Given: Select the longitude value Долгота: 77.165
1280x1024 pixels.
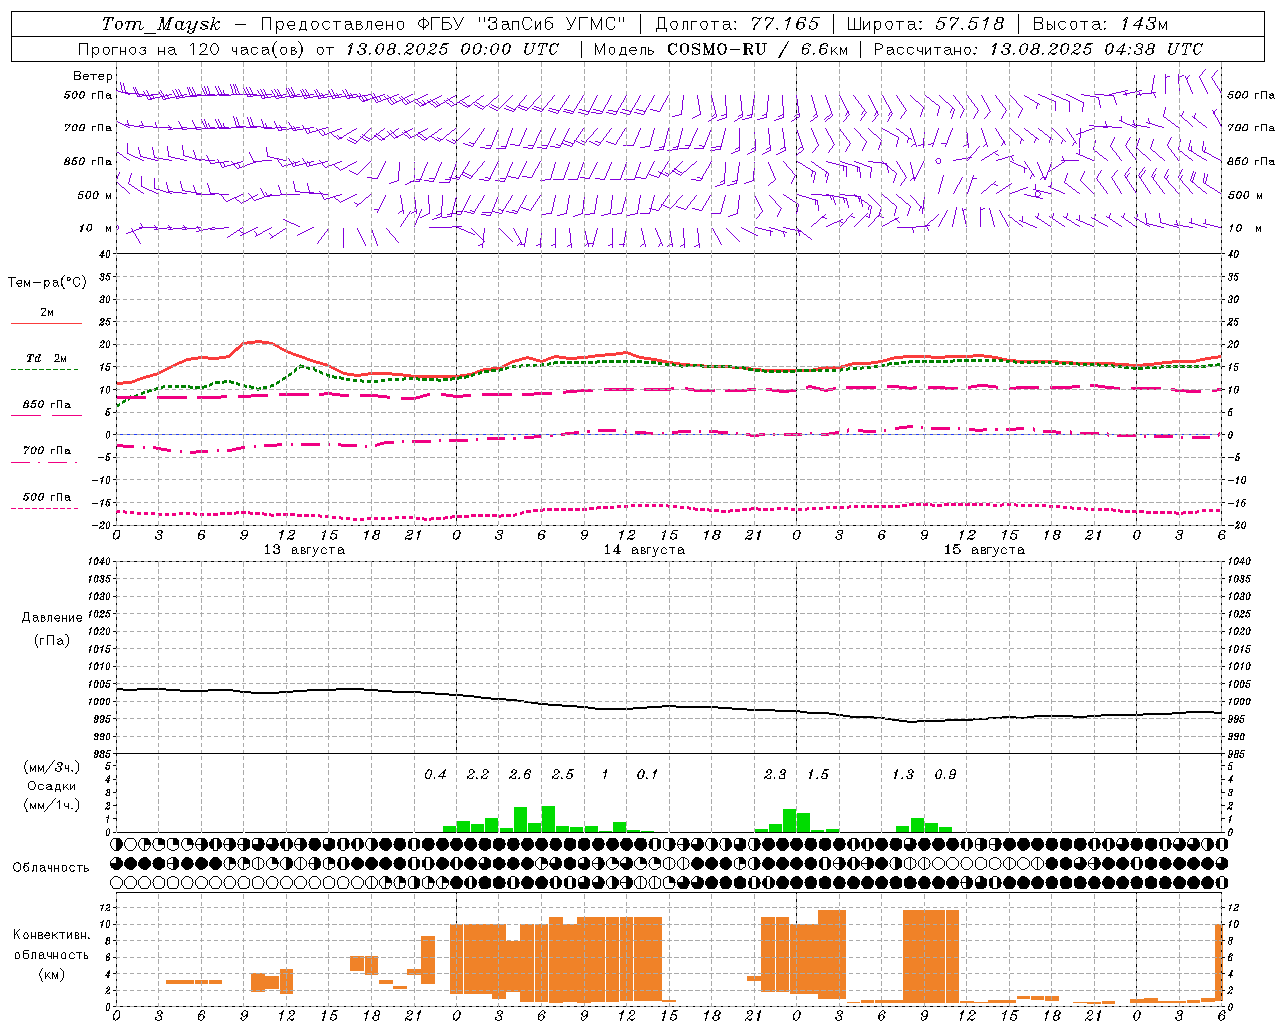Looking at the screenshot, I should point(737,24).
